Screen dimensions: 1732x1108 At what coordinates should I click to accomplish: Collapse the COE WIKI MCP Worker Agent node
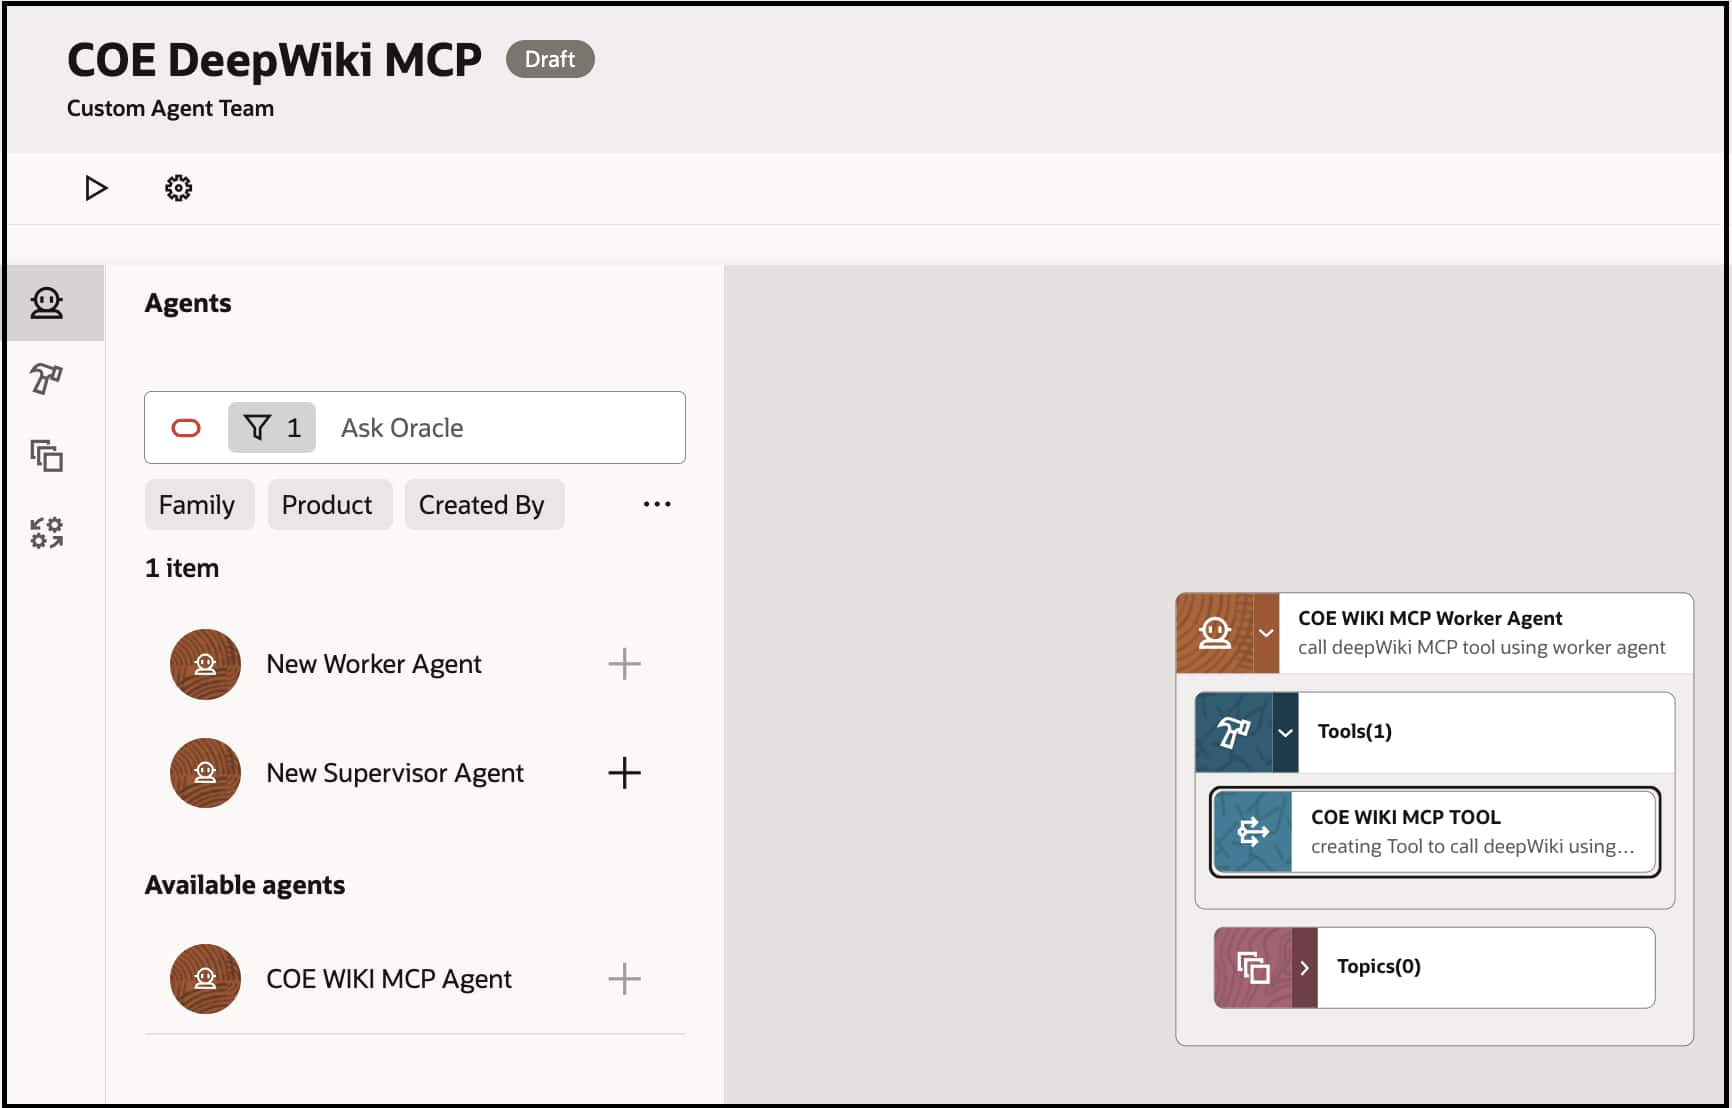1268,632
